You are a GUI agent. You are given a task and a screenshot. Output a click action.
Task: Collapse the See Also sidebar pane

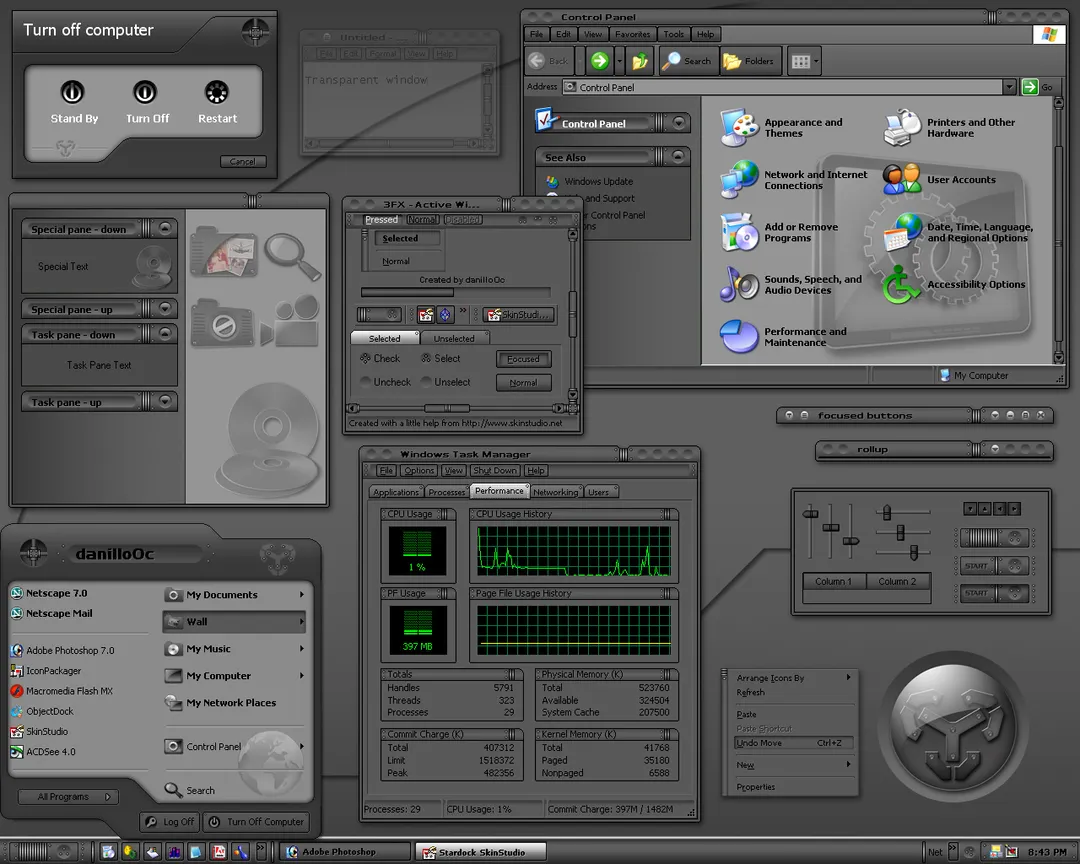(x=678, y=157)
